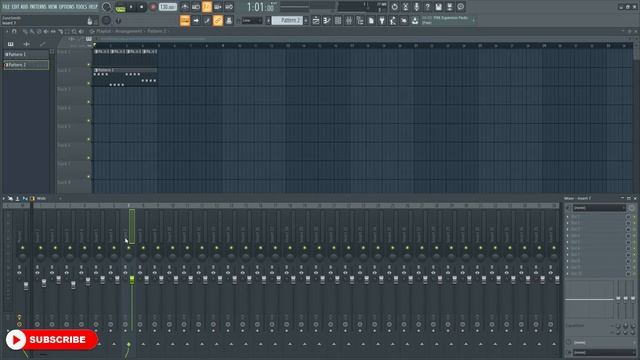This screenshot has height=360, width=640.
Task: Click the red Record button
Action: click(x=153, y=7)
